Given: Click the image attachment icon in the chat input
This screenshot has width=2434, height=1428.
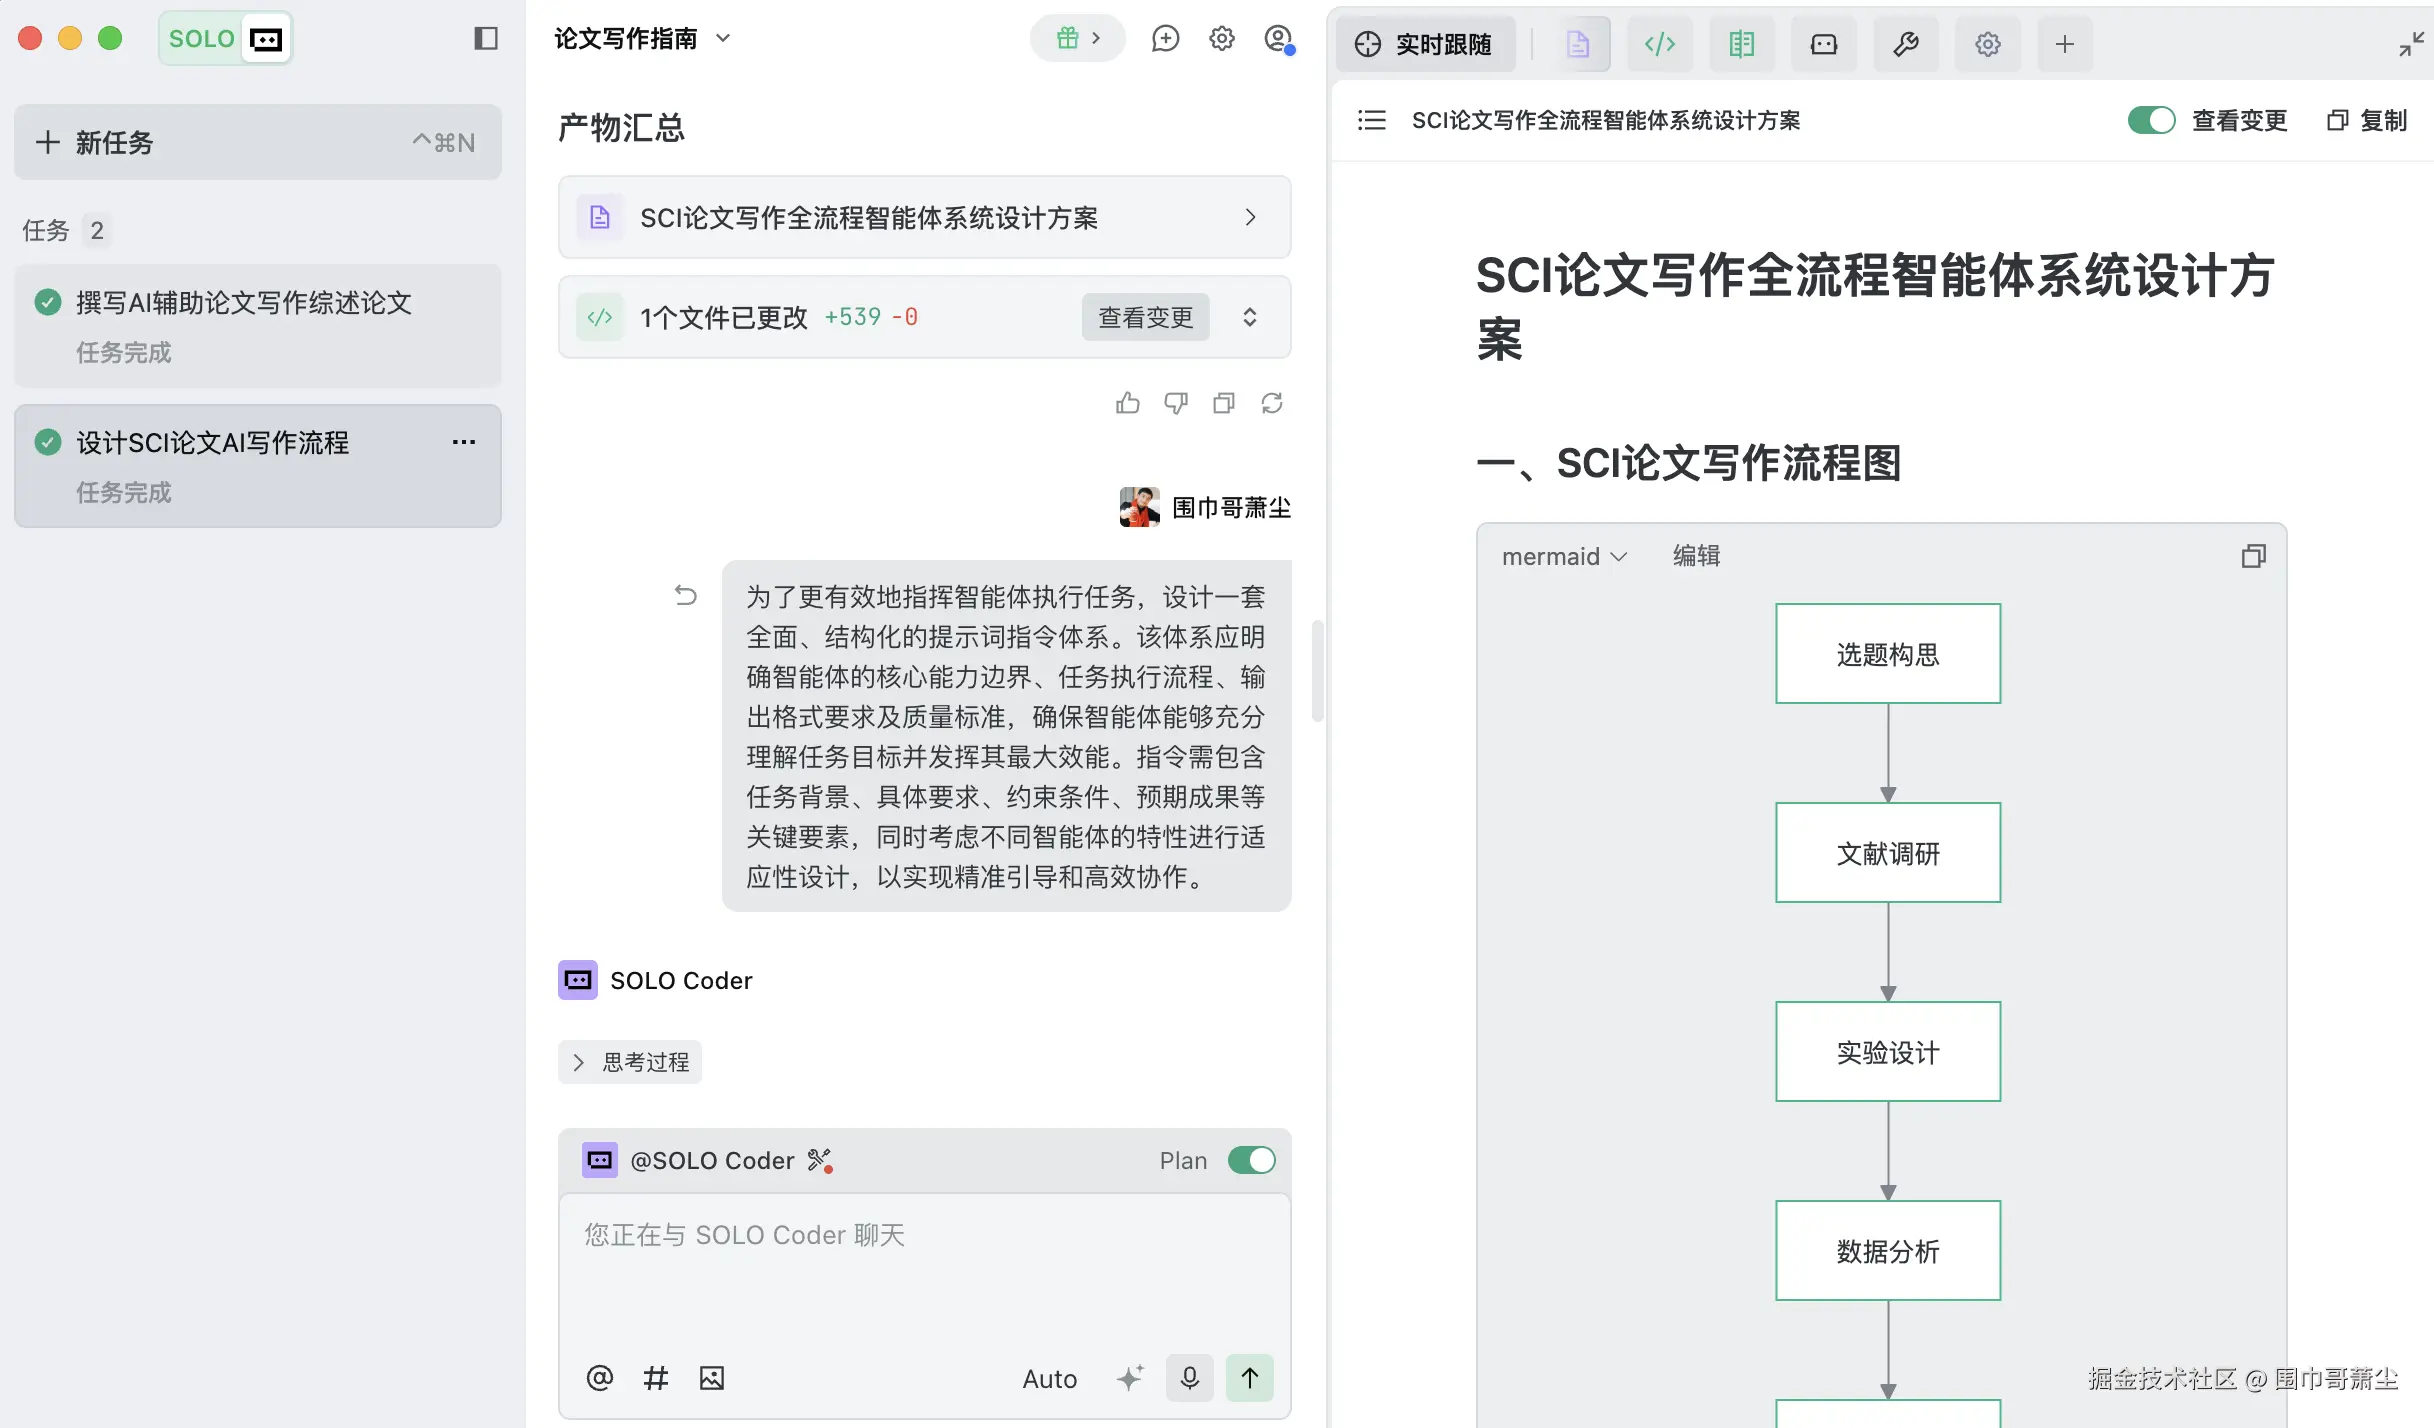Looking at the screenshot, I should click(711, 1377).
